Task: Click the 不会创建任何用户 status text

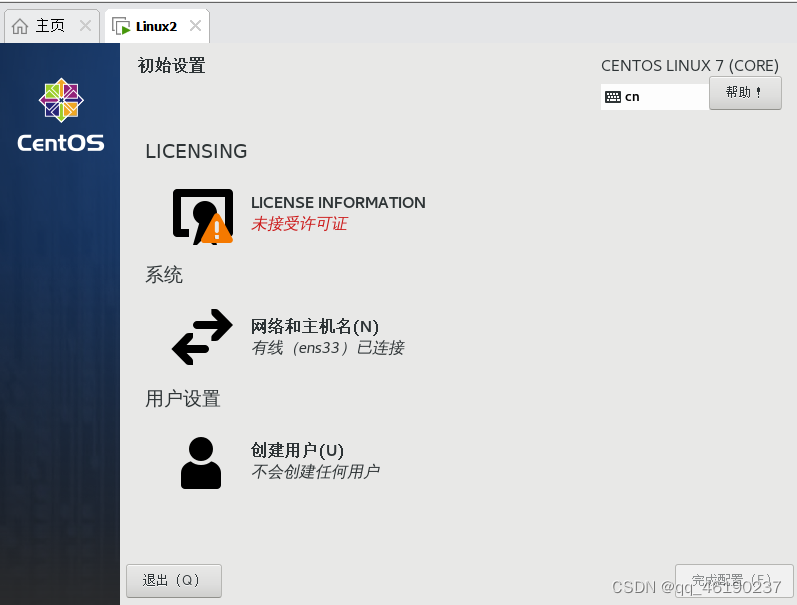Action: click(316, 472)
